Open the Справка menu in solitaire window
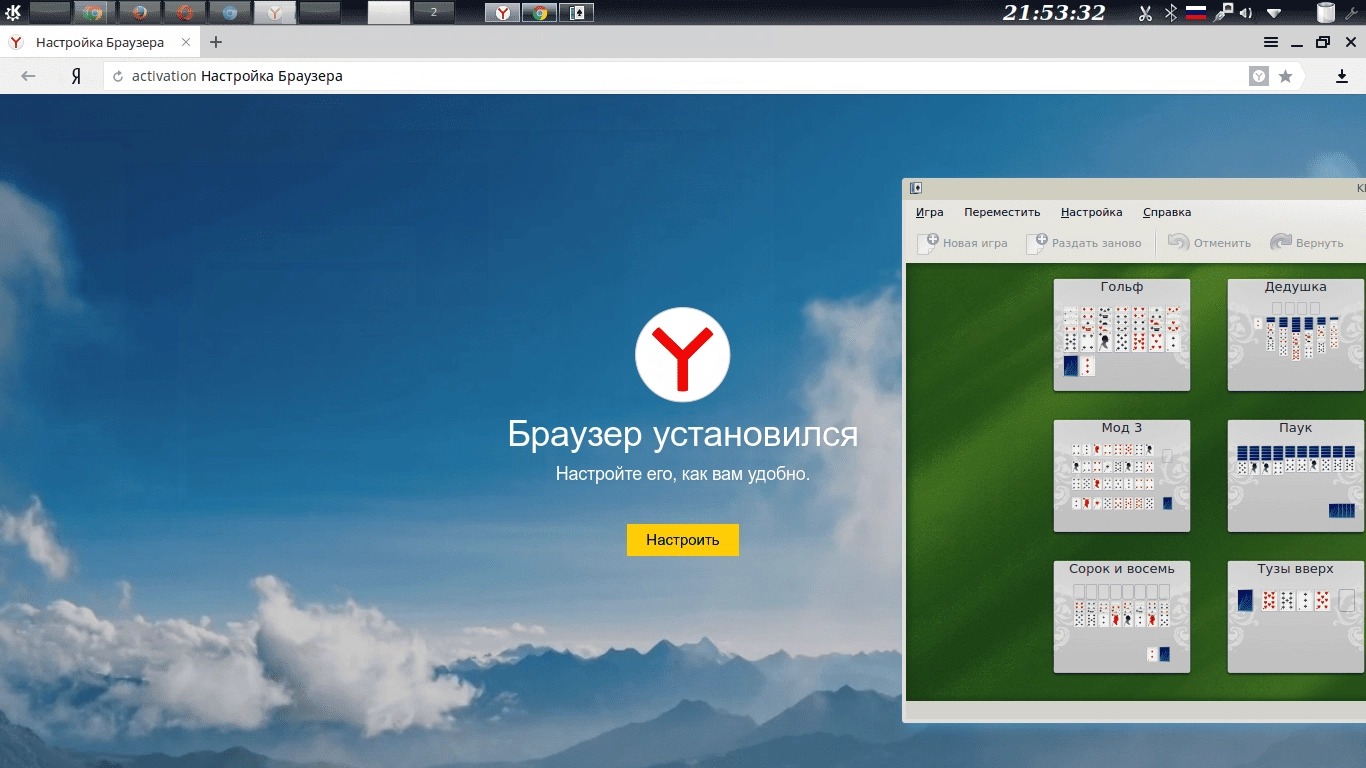 (1167, 212)
